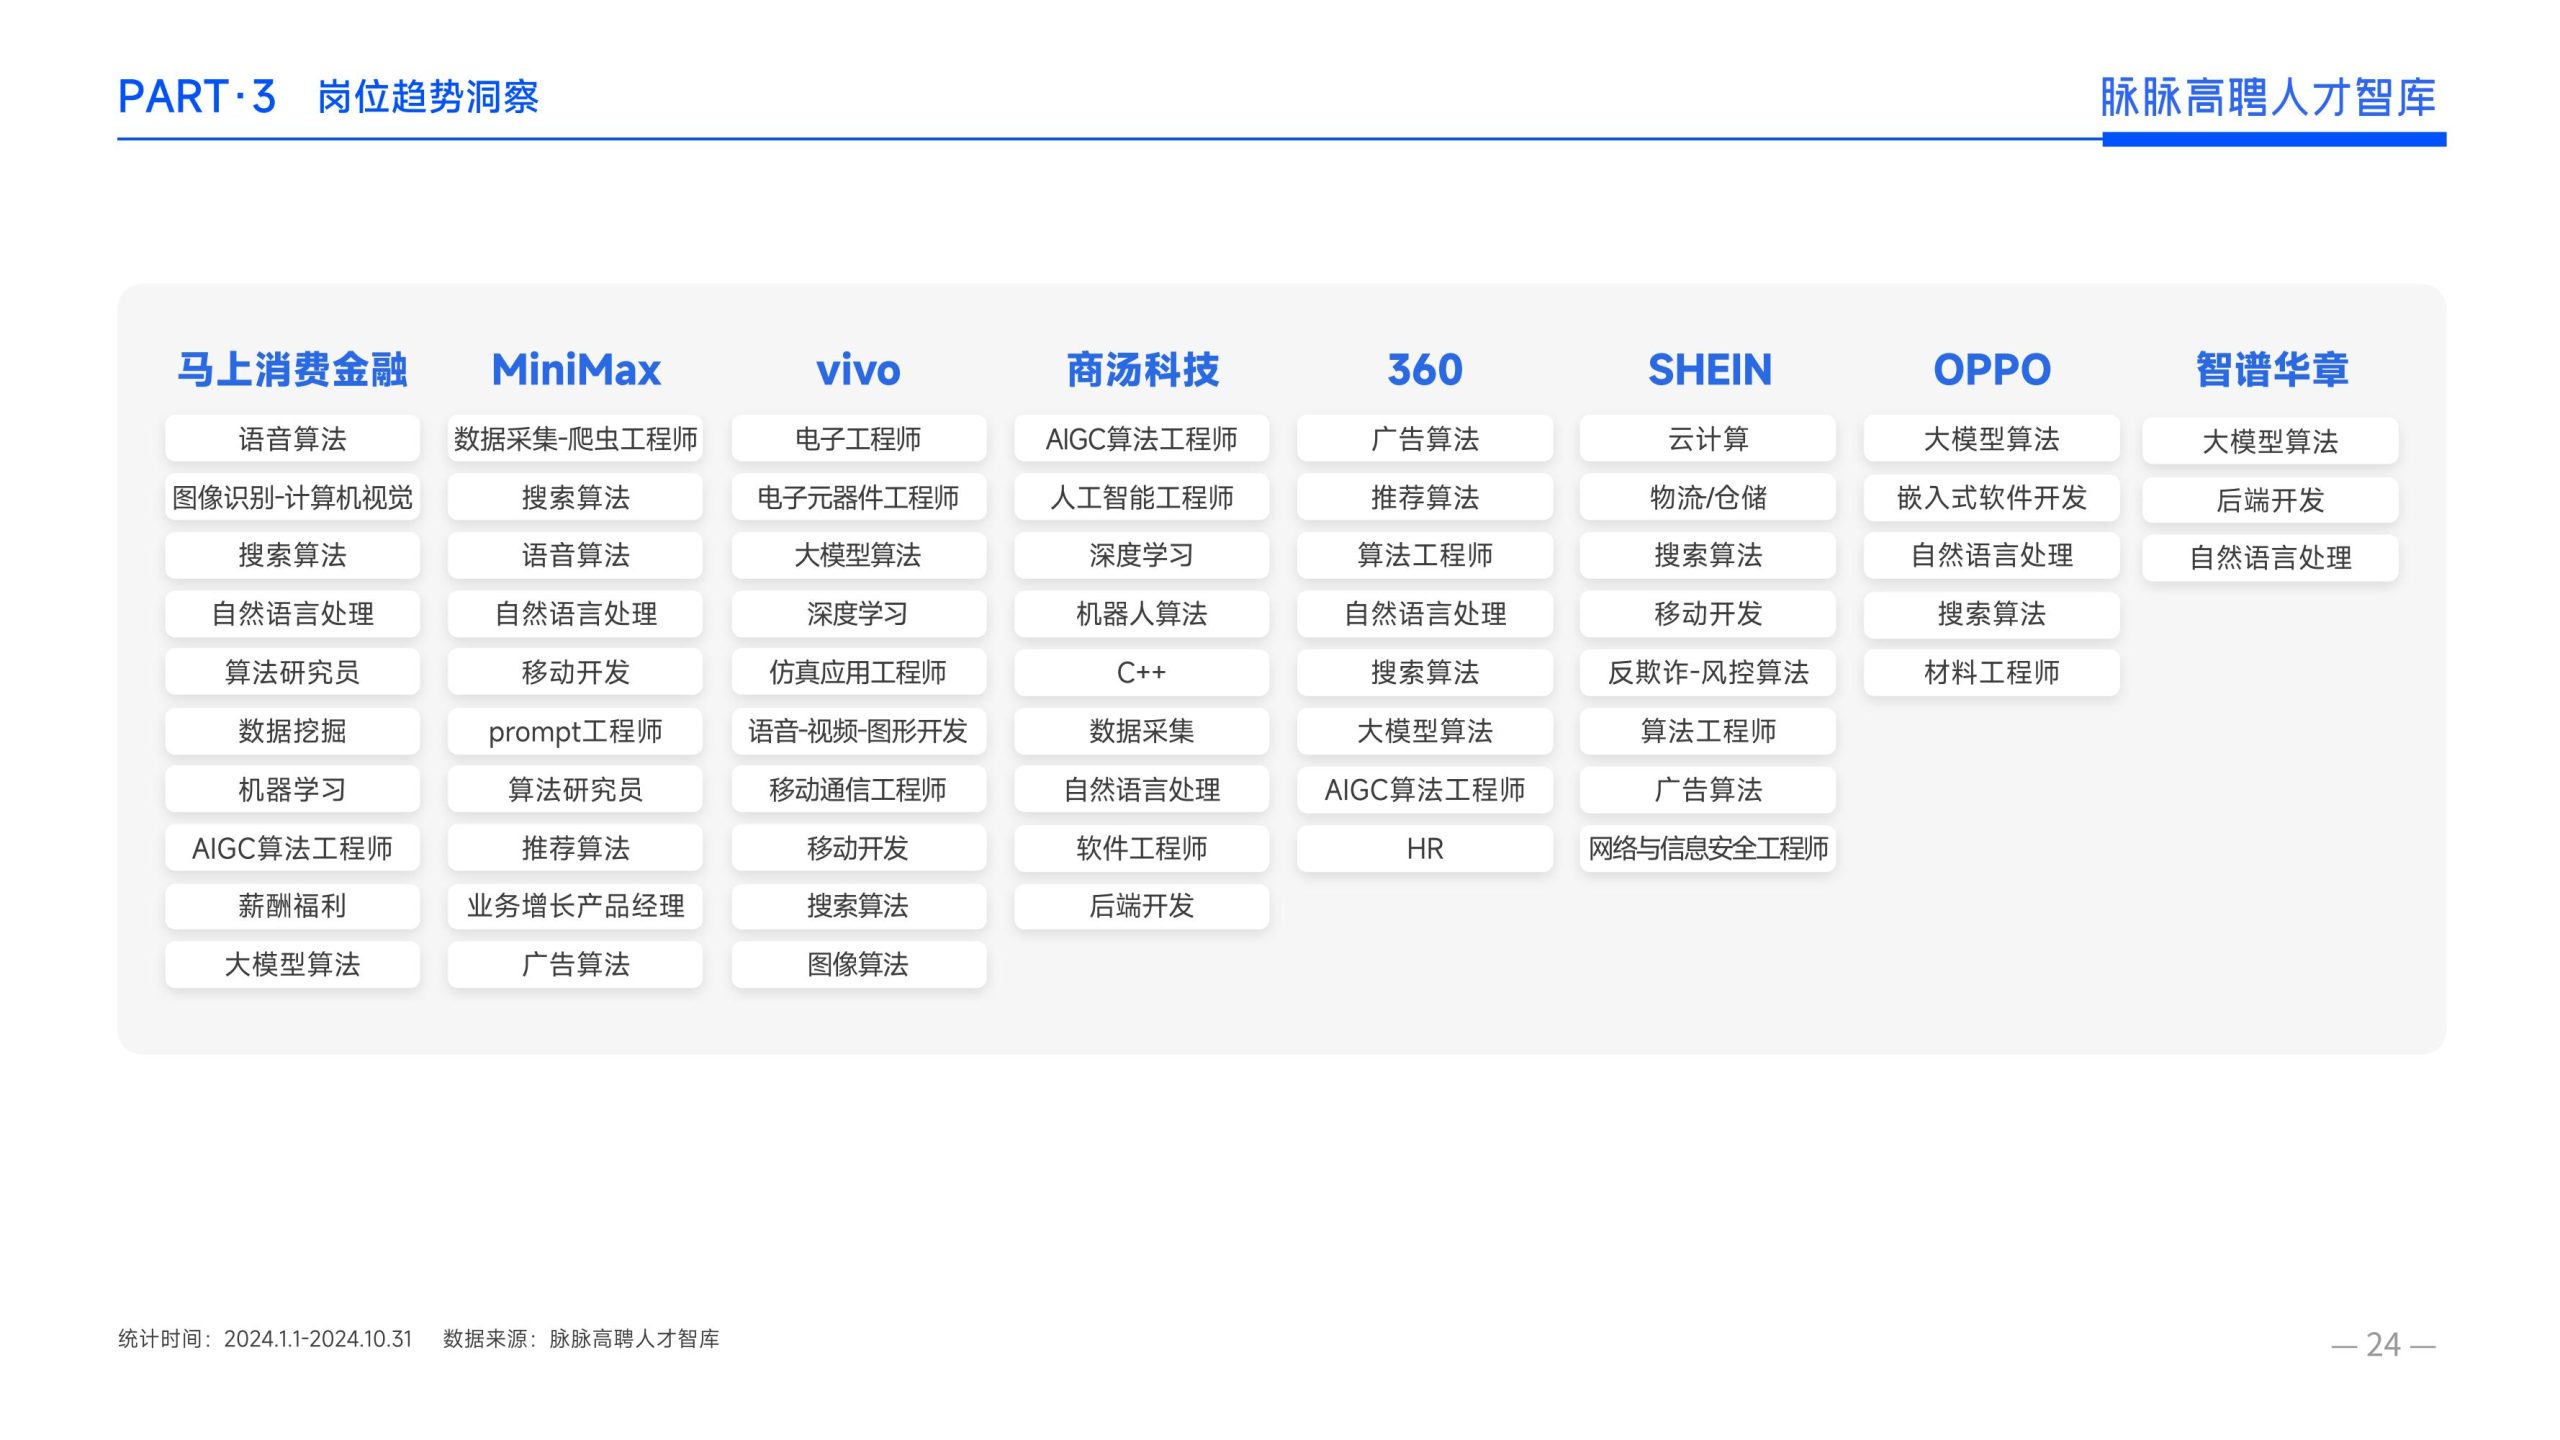The height and width of the screenshot is (1440, 2560).
Task: Select the C++ tag under 商汤科技
Action: tap(1141, 672)
